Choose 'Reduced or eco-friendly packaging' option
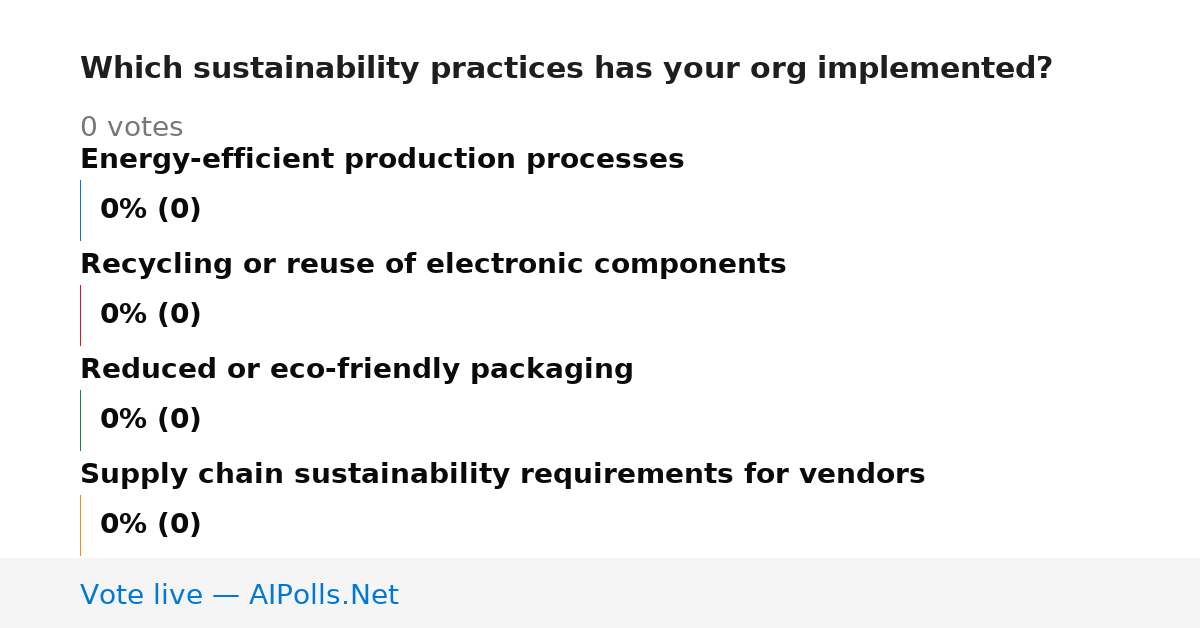 pos(357,370)
